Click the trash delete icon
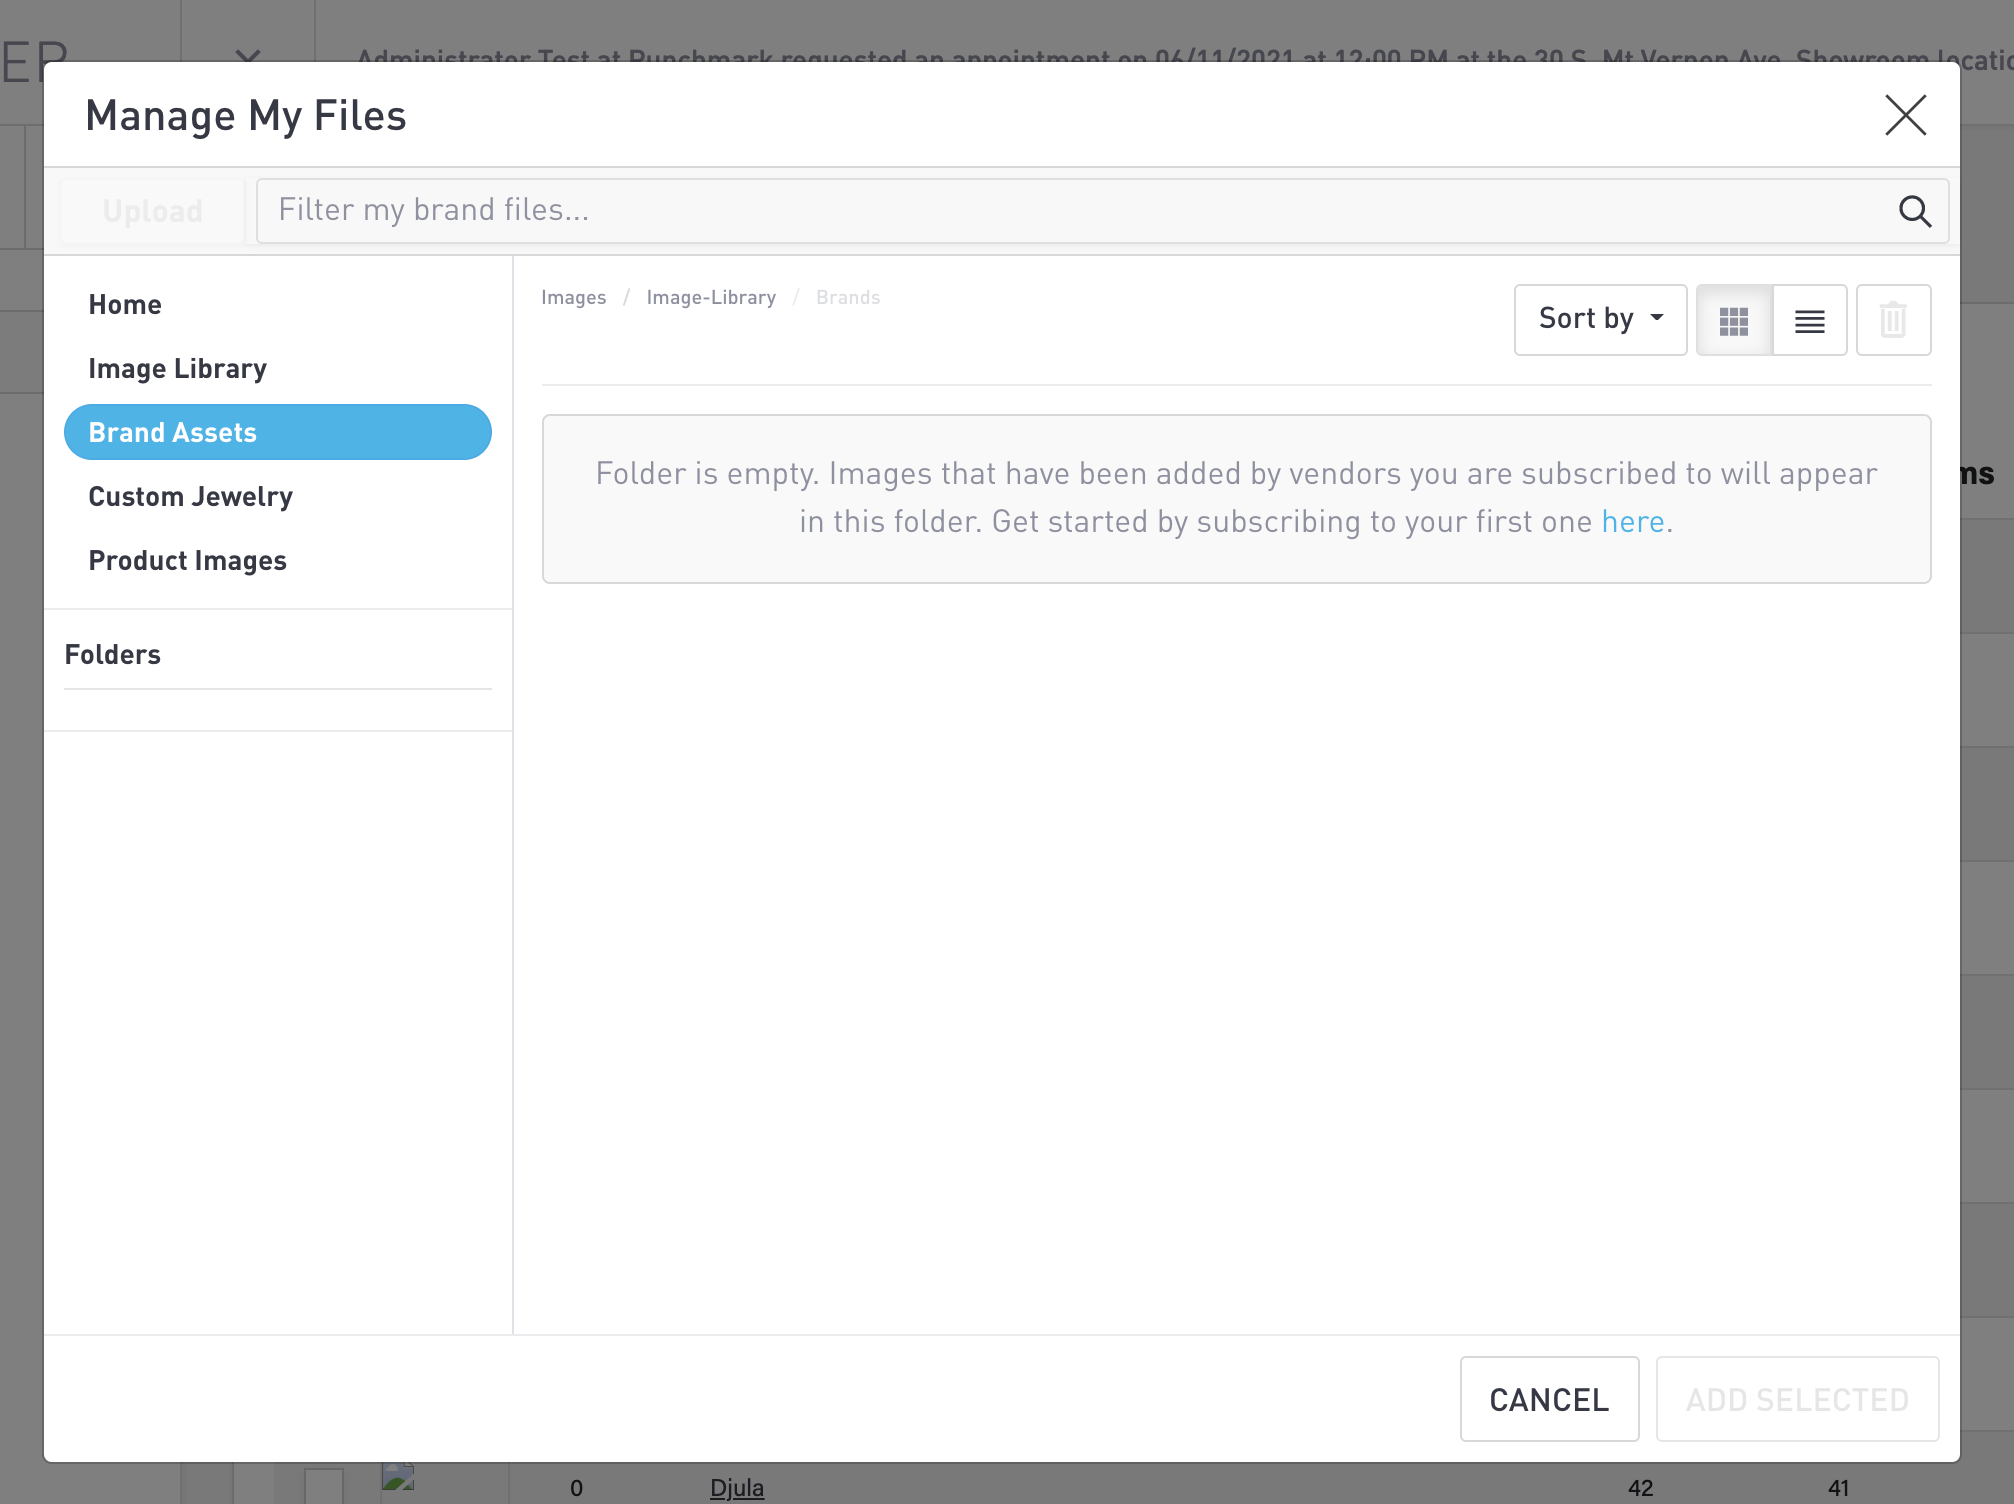The width and height of the screenshot is (2014, 1504). [1892, 321]
